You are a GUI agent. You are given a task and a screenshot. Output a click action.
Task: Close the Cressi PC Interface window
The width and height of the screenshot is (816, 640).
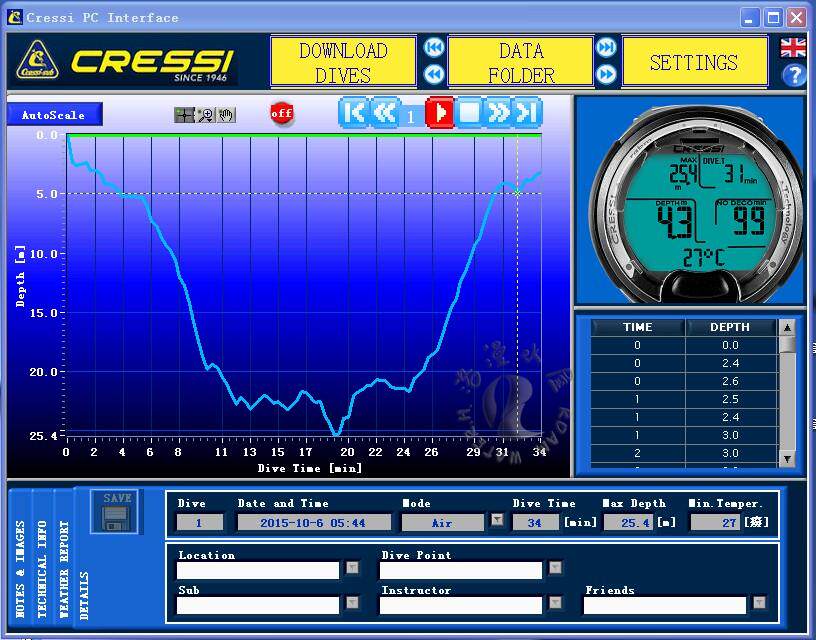(796, 18)
